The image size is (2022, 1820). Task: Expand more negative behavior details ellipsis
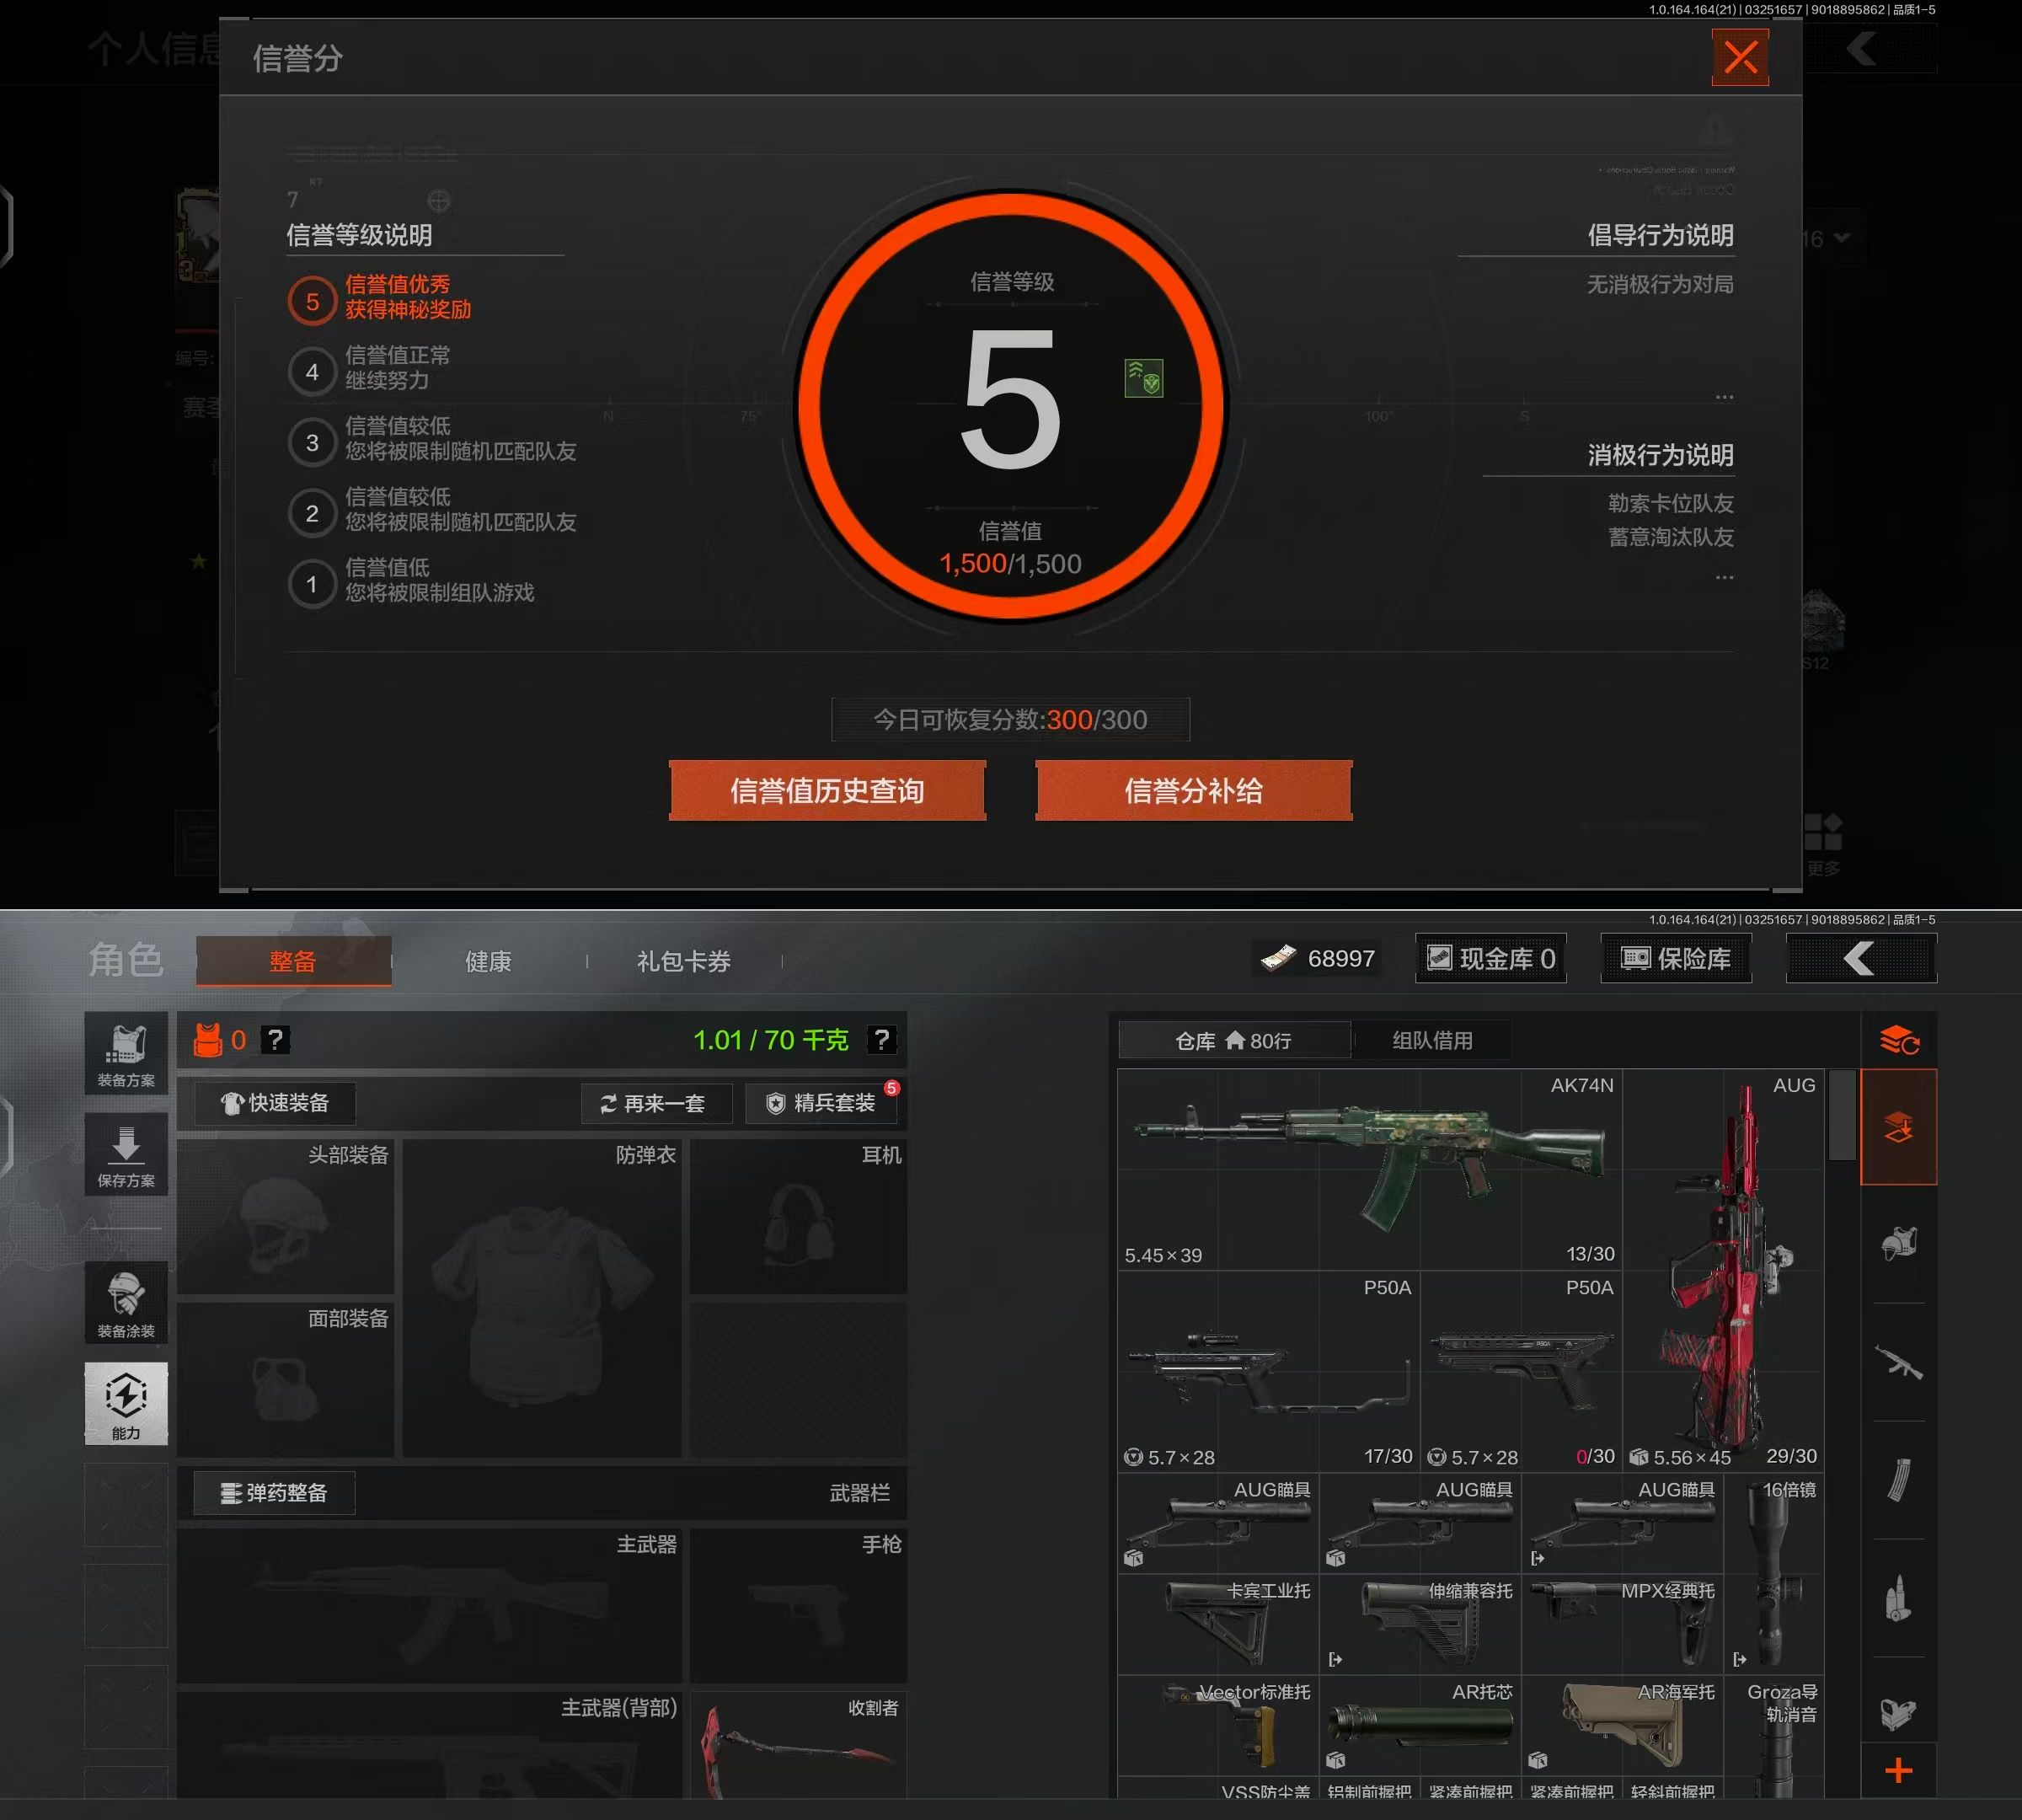1724,577
